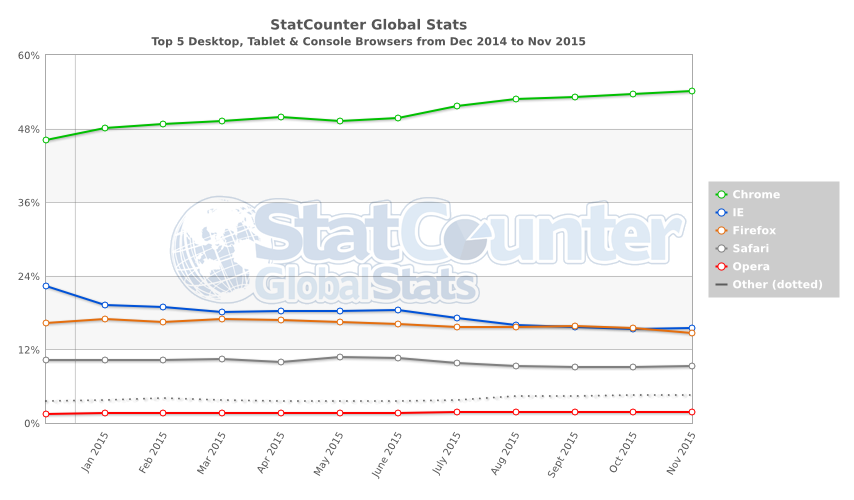Click the 48% y-axis label
Image resolution: width=854 pixels, height=500 pixels.
(x=28, y=129)
